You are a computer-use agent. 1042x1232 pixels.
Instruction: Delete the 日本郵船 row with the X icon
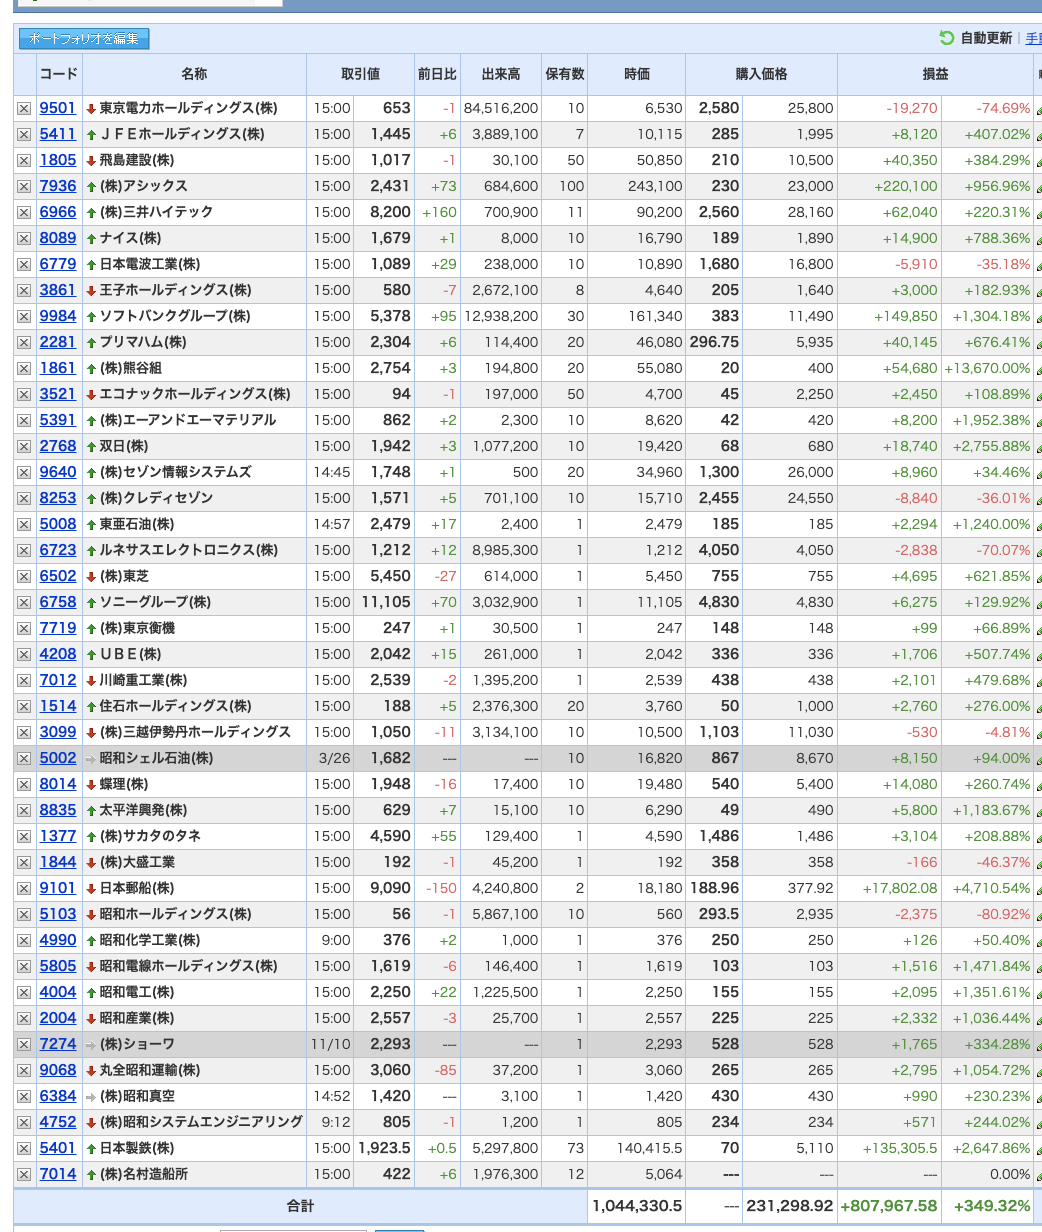24,888
